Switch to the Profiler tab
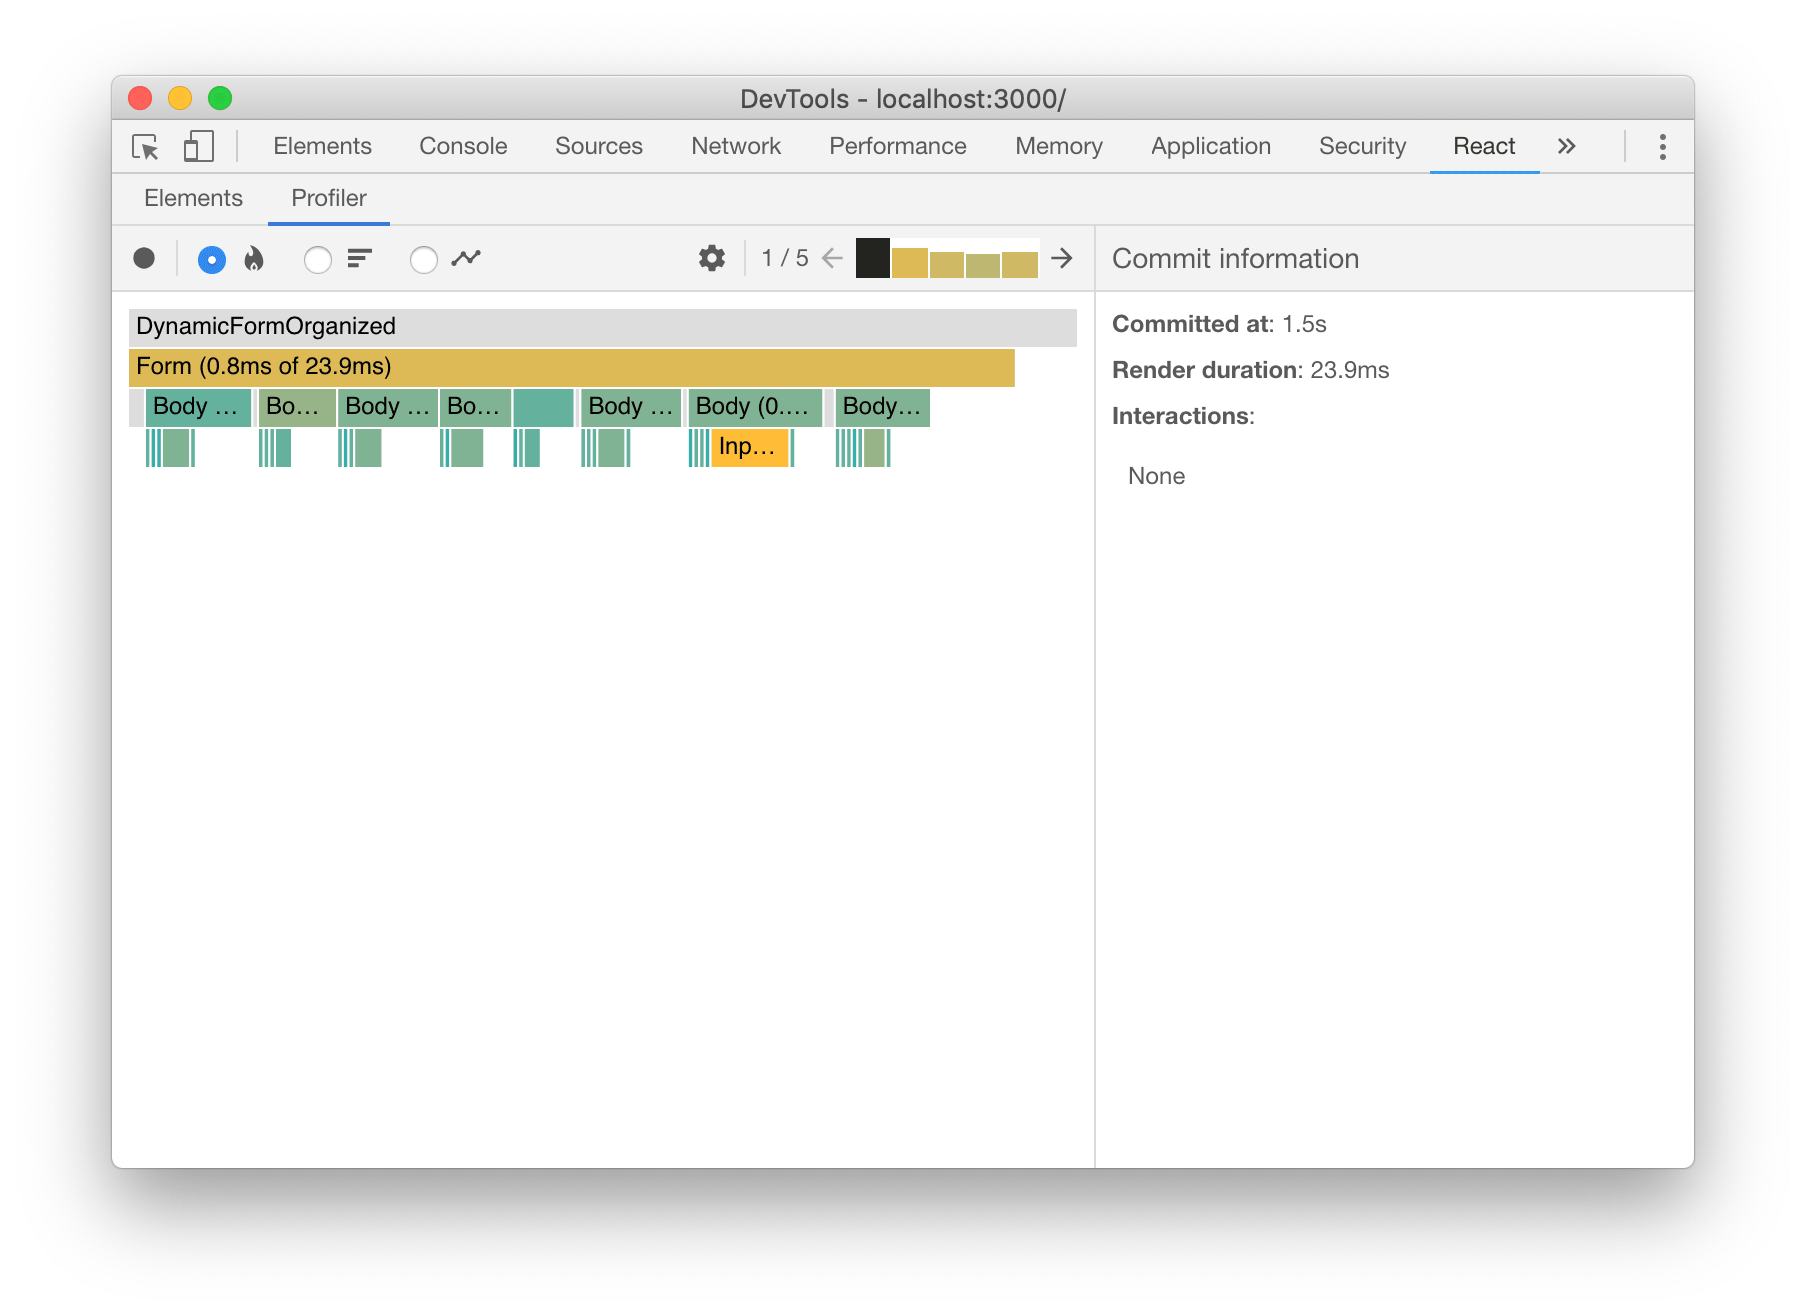The image size is (1806, 1316). (328, 198)
